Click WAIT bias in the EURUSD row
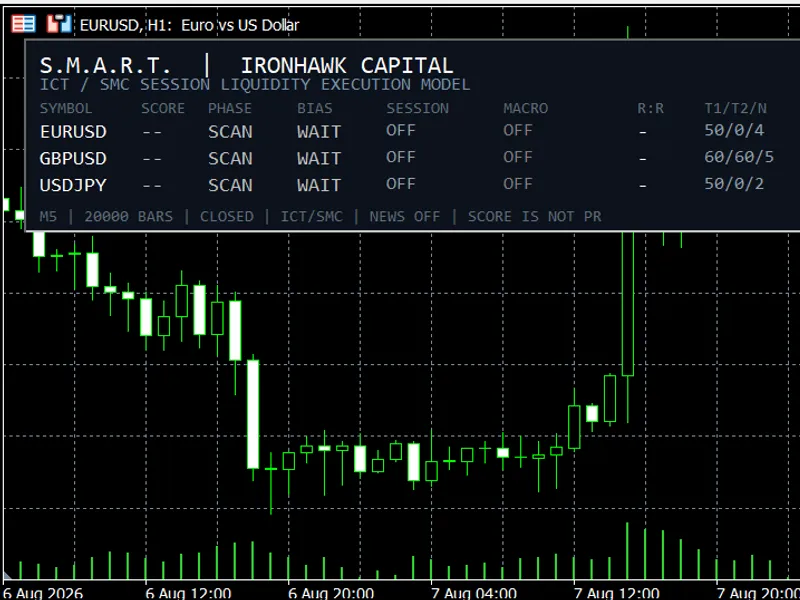 tap(319, 132)
